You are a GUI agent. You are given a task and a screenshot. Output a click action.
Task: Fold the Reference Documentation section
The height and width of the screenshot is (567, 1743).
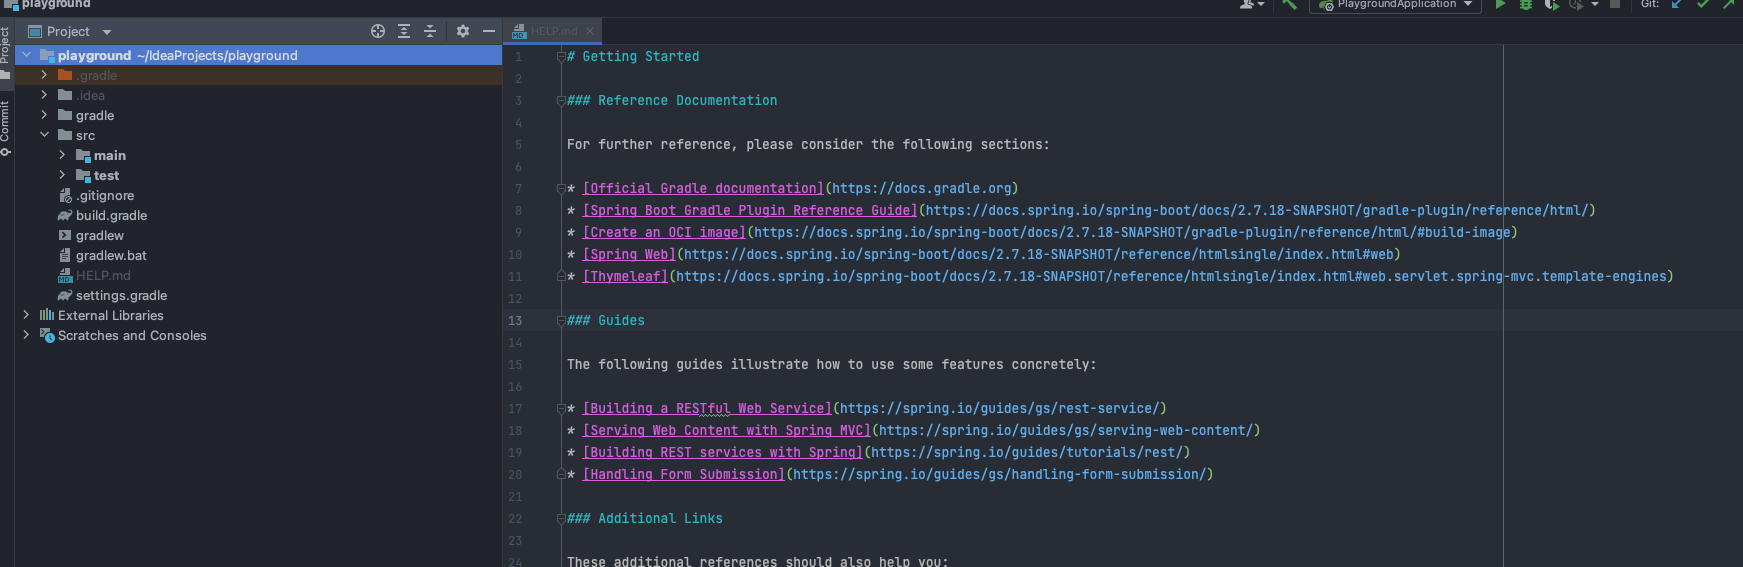pyautogui.click(x=561, y=101)
